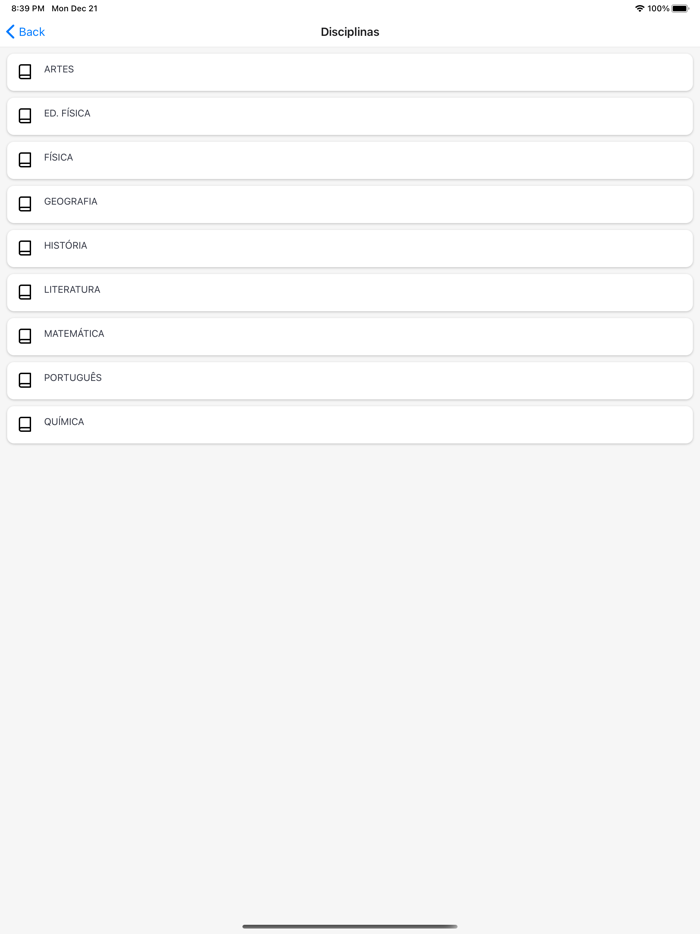This screenshot has width=700, height=934.
Task: Open the QUÍMICA discipline label
Action: pyautogui.click(x=64, y=422)
